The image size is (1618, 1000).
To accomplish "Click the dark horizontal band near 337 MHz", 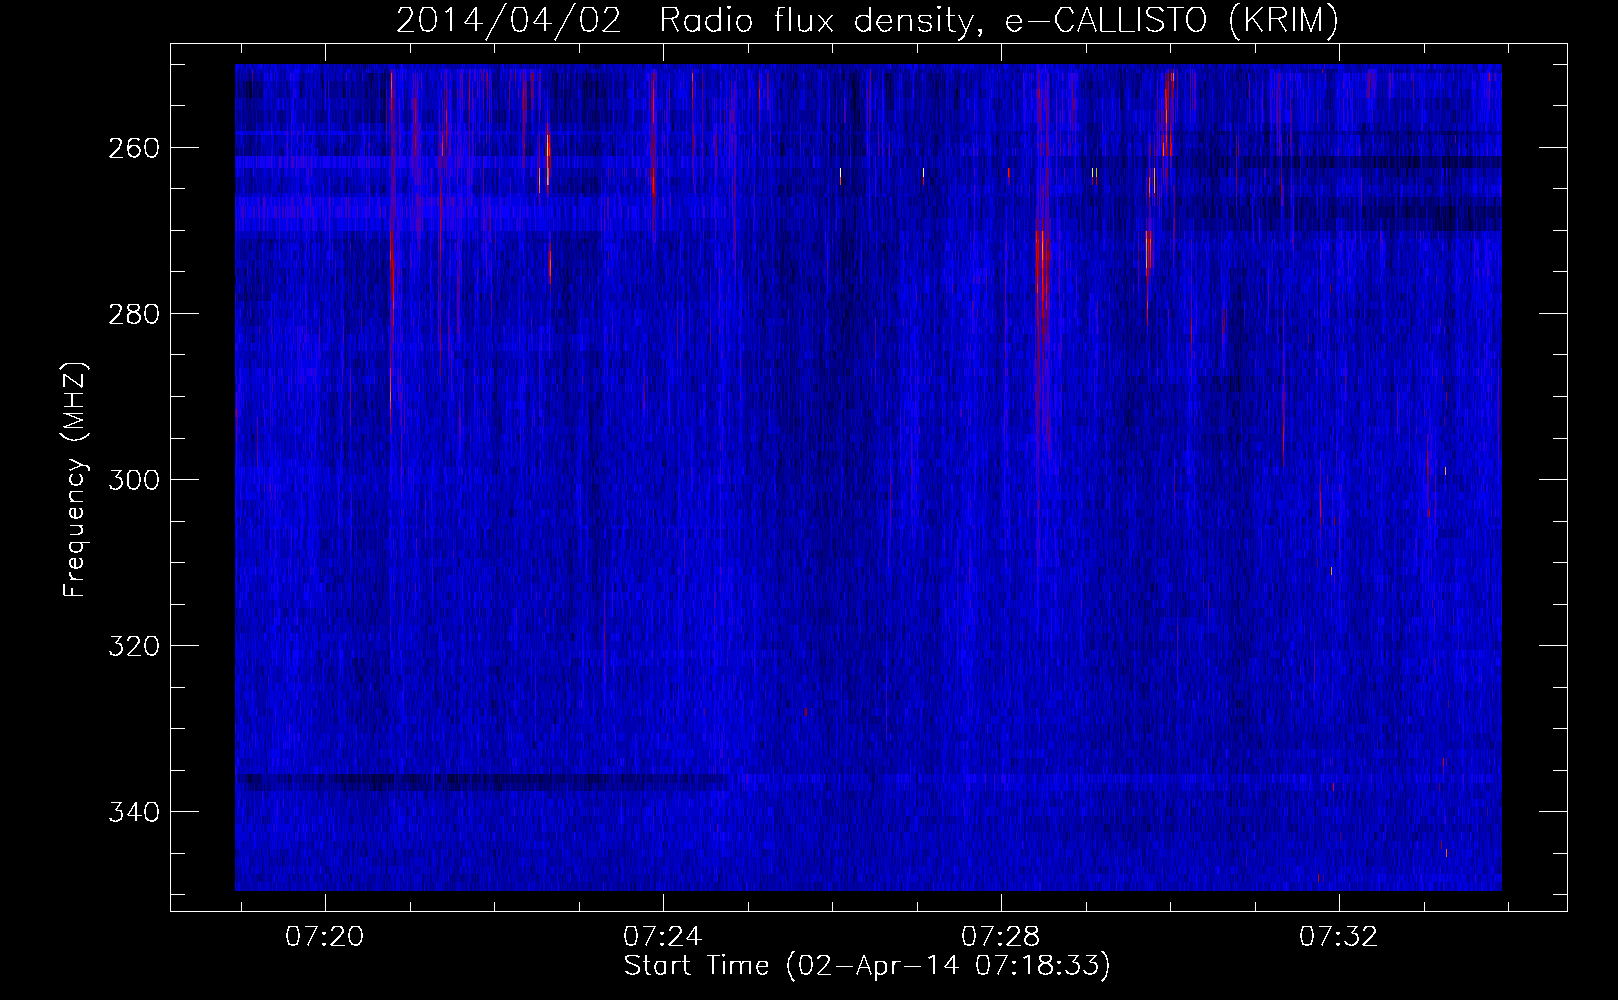I will pyautogui.click(x=482, y=782).
